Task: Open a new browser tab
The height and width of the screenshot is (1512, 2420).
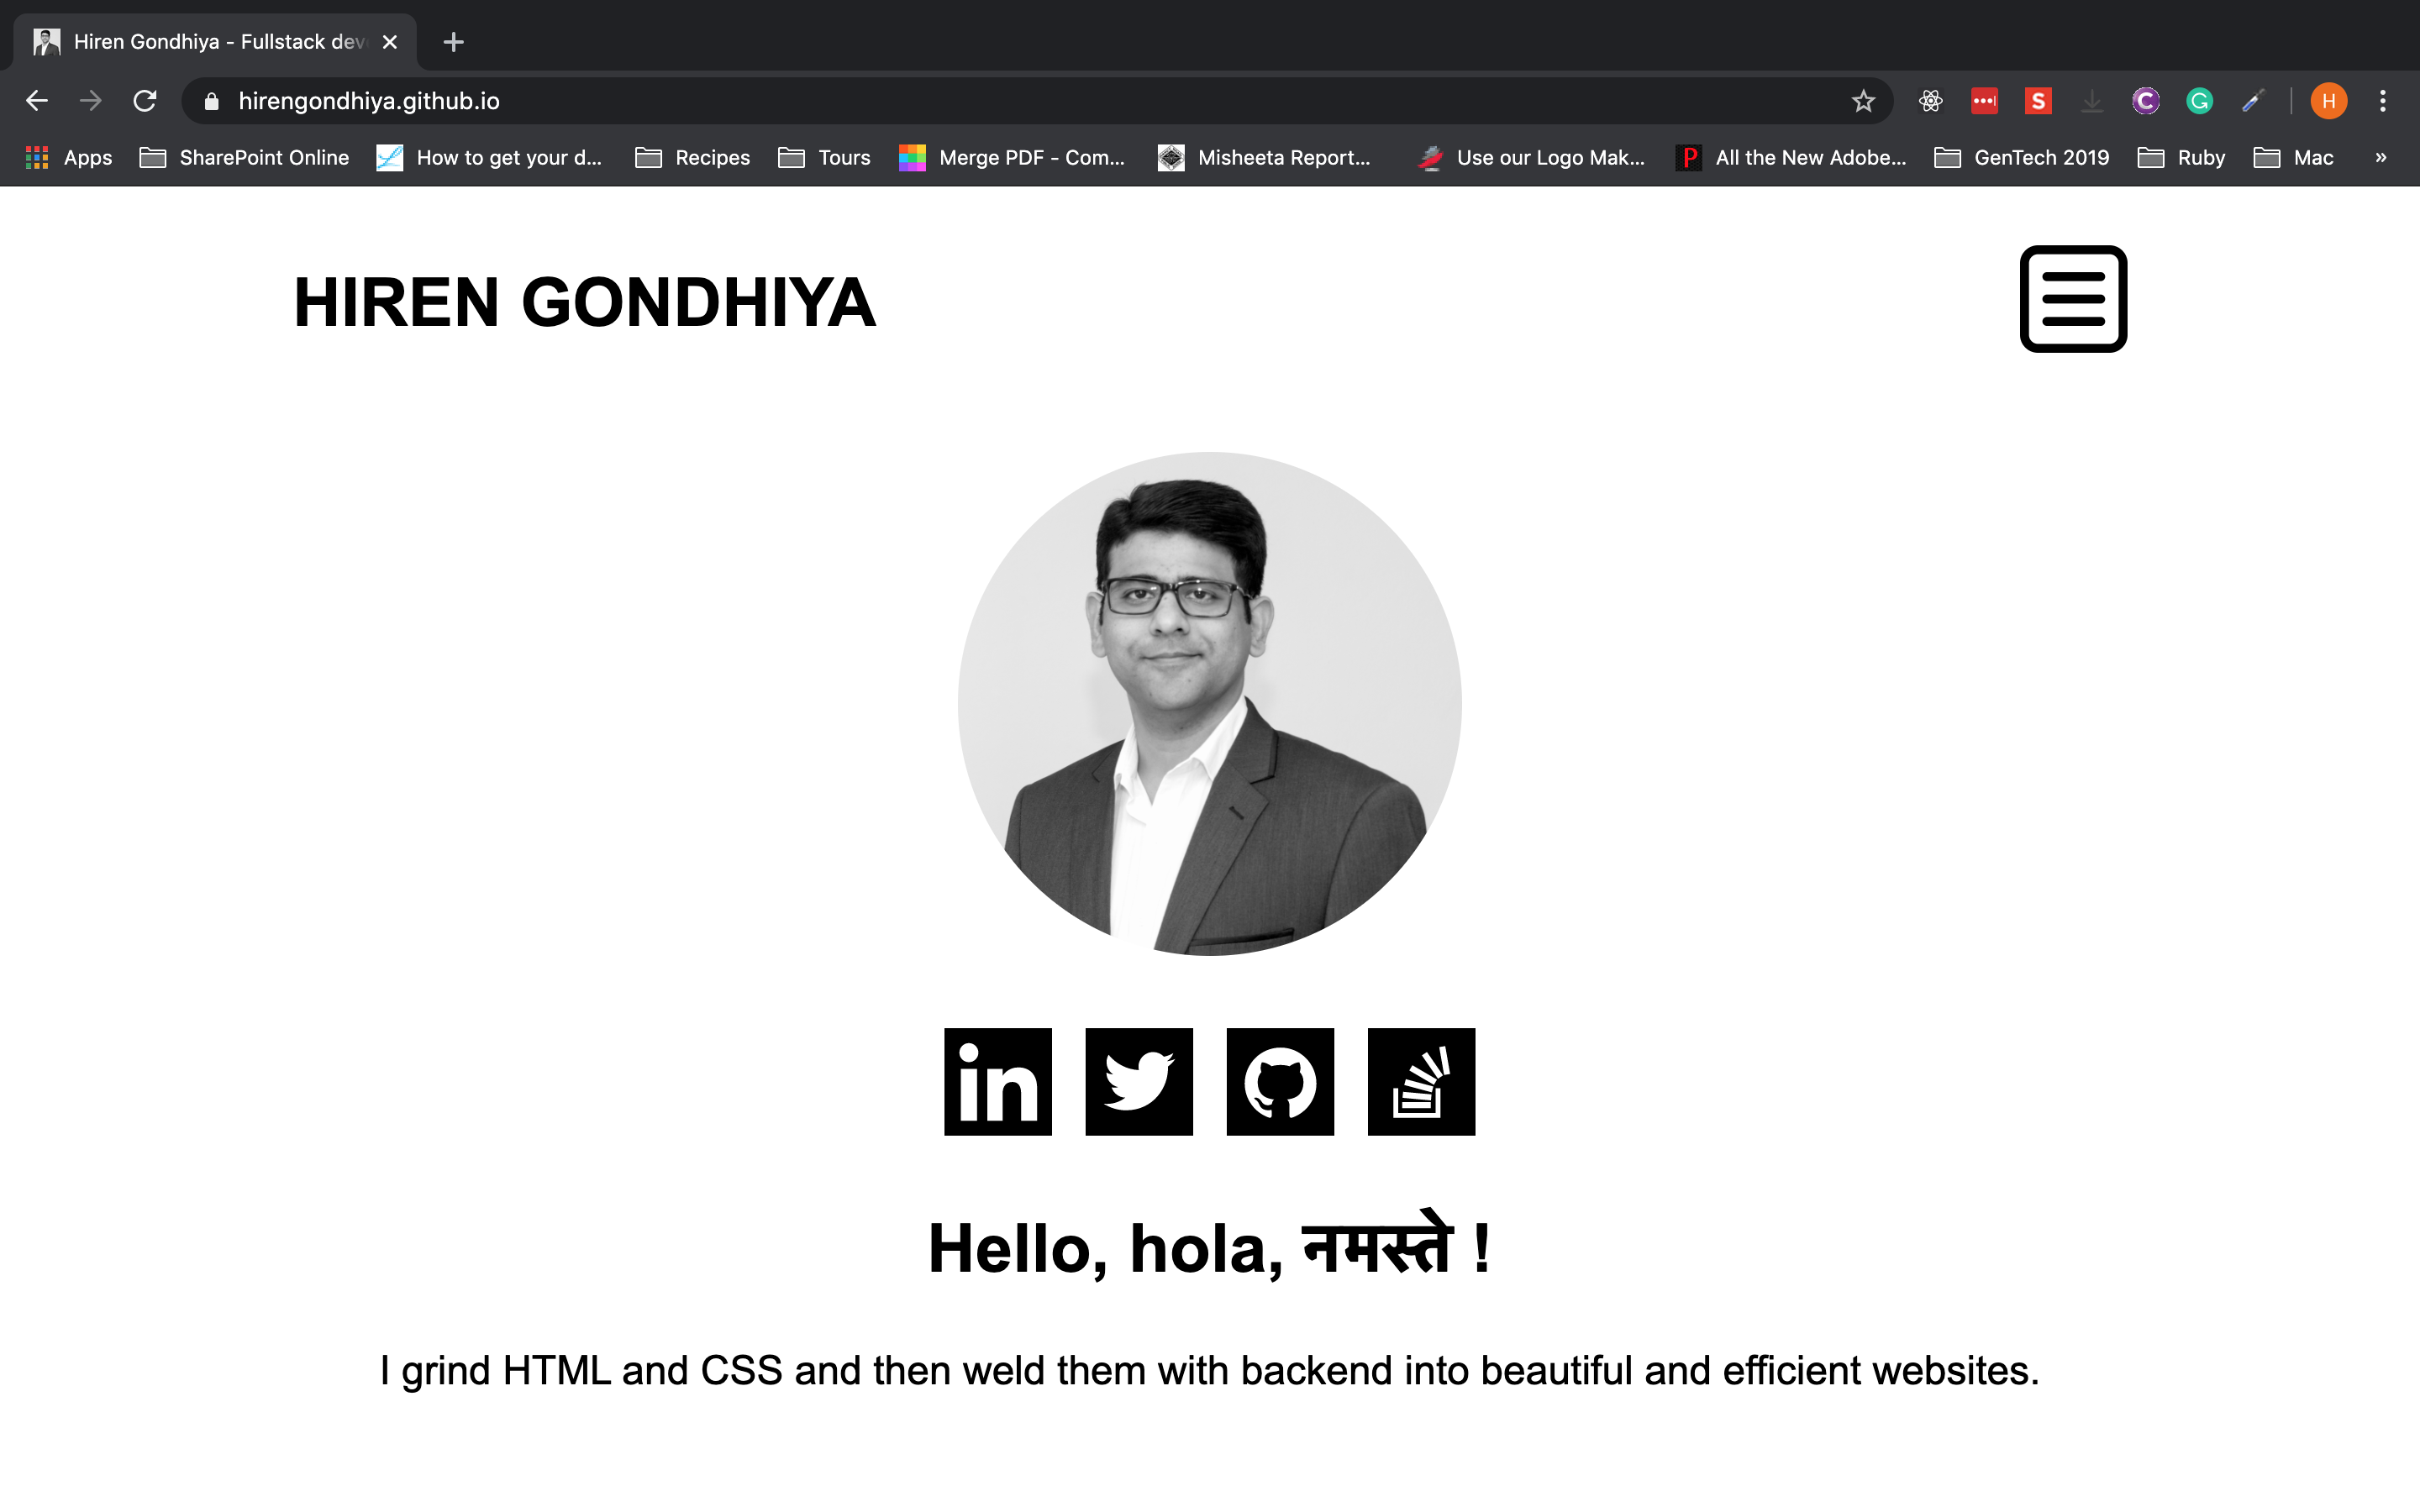Action: click(x=453, y=42)
